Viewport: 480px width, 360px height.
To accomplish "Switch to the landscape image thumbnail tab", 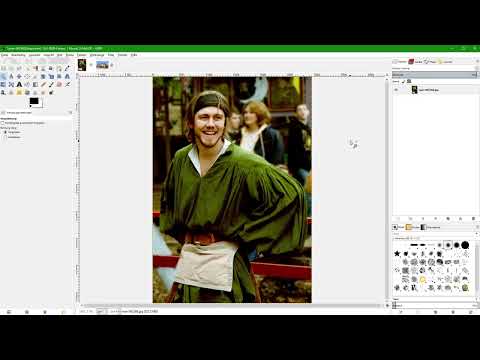I will click(102, 65).
